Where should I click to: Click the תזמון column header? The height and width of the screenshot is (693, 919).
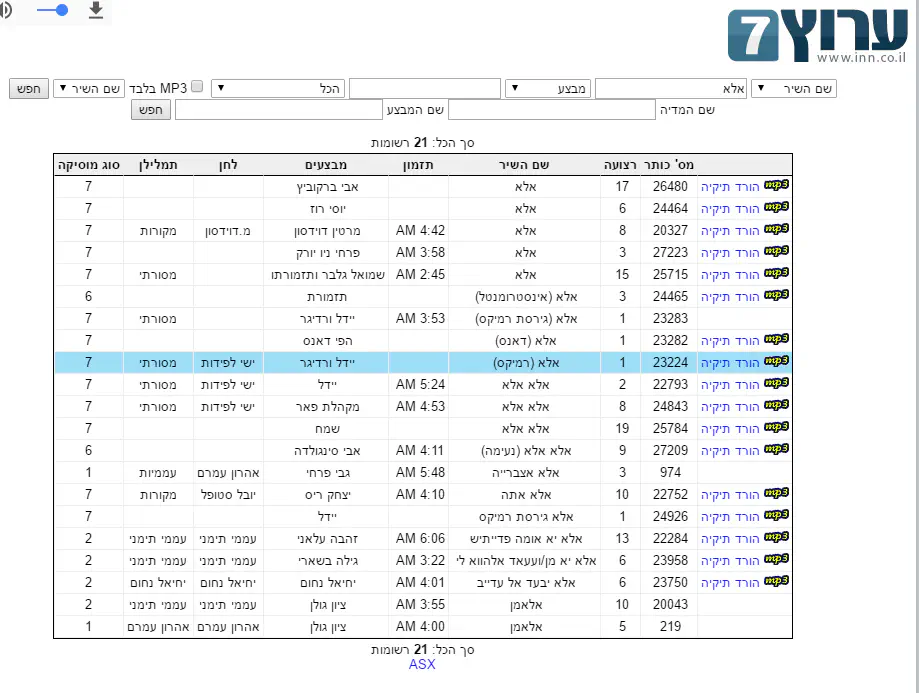(417, 164)
